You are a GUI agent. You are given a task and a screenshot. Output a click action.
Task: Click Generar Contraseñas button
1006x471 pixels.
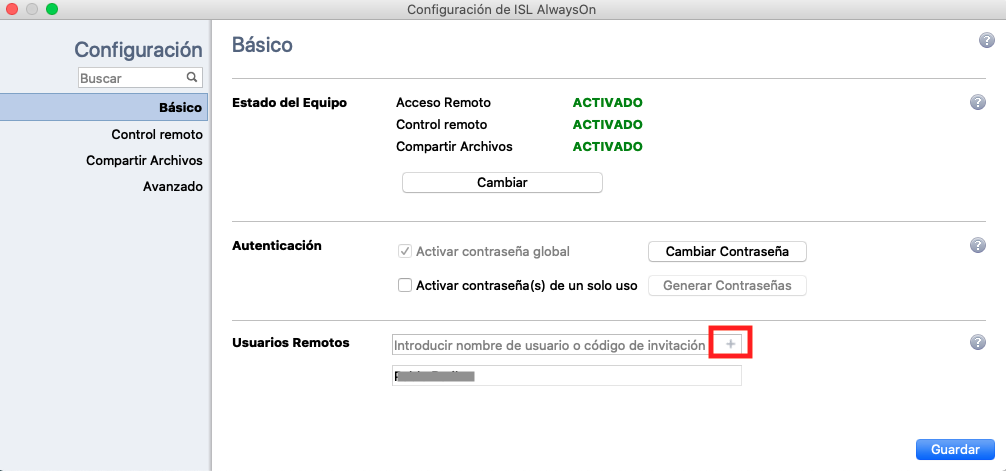pyautogui.click(x=727, y=286)
